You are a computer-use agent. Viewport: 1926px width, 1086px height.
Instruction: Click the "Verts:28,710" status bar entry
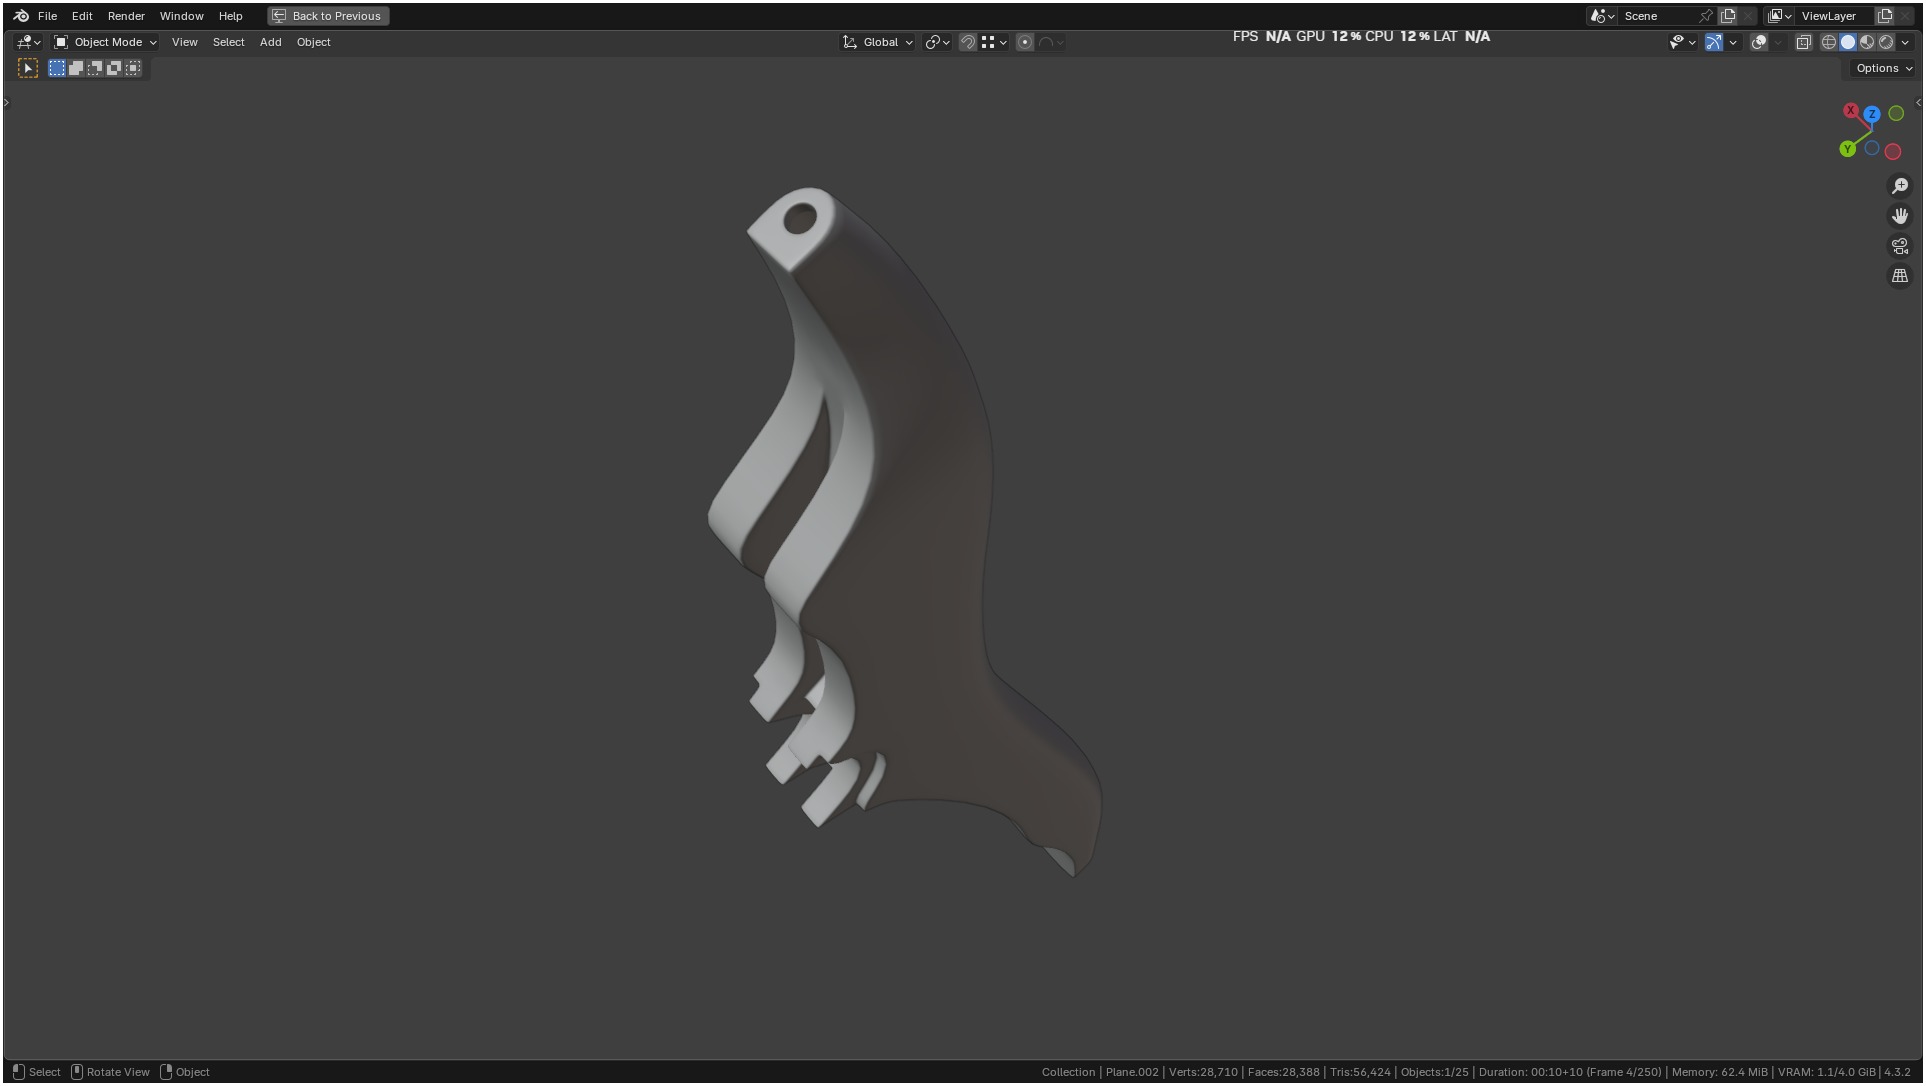pos(1203,1072)
